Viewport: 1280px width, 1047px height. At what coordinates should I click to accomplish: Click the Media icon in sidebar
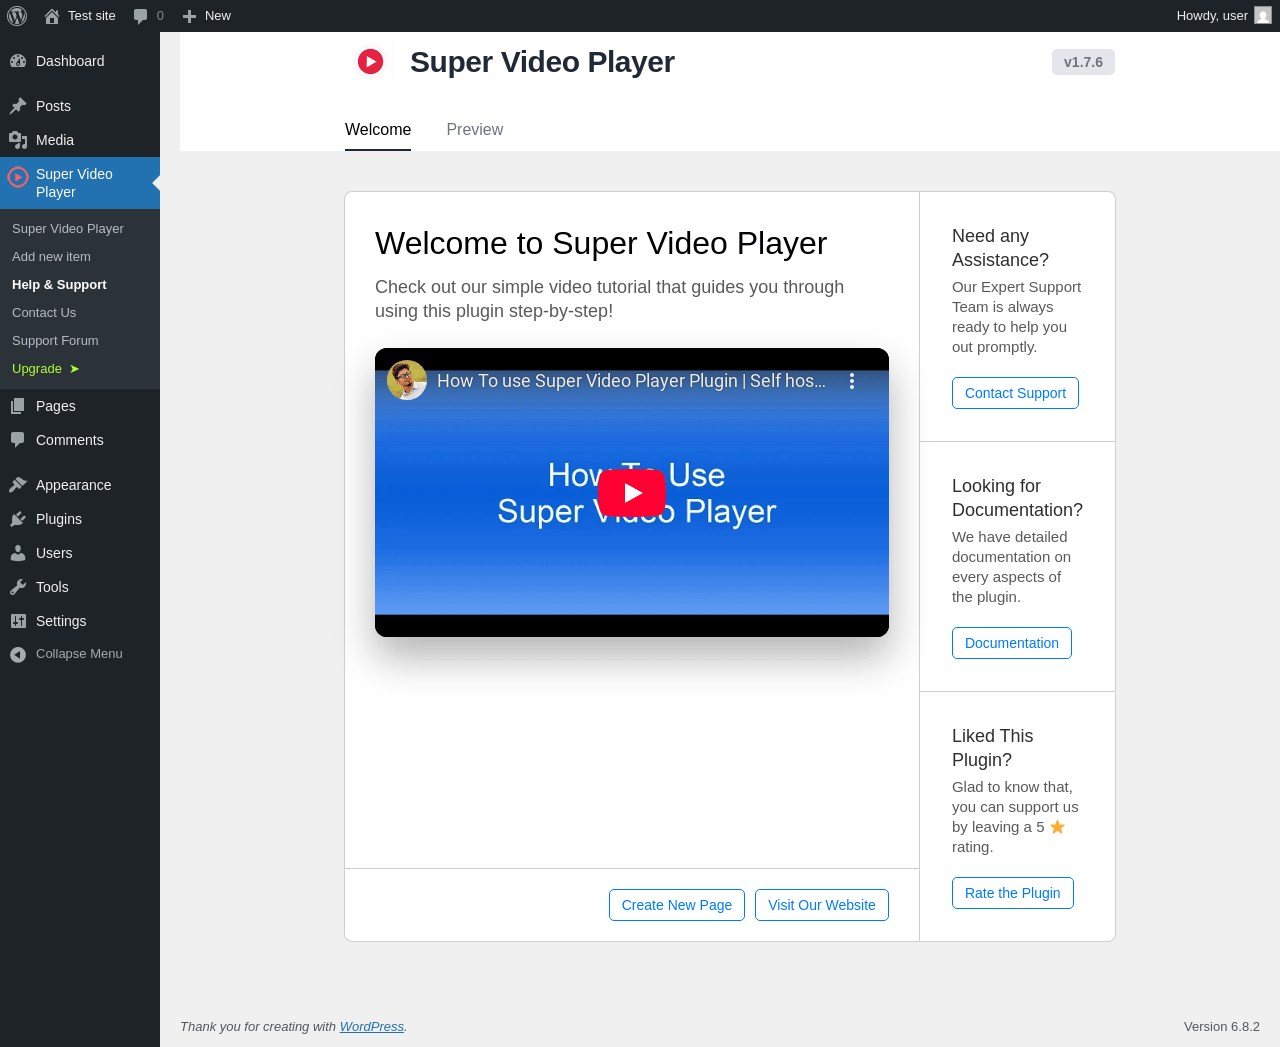(18, 140)
